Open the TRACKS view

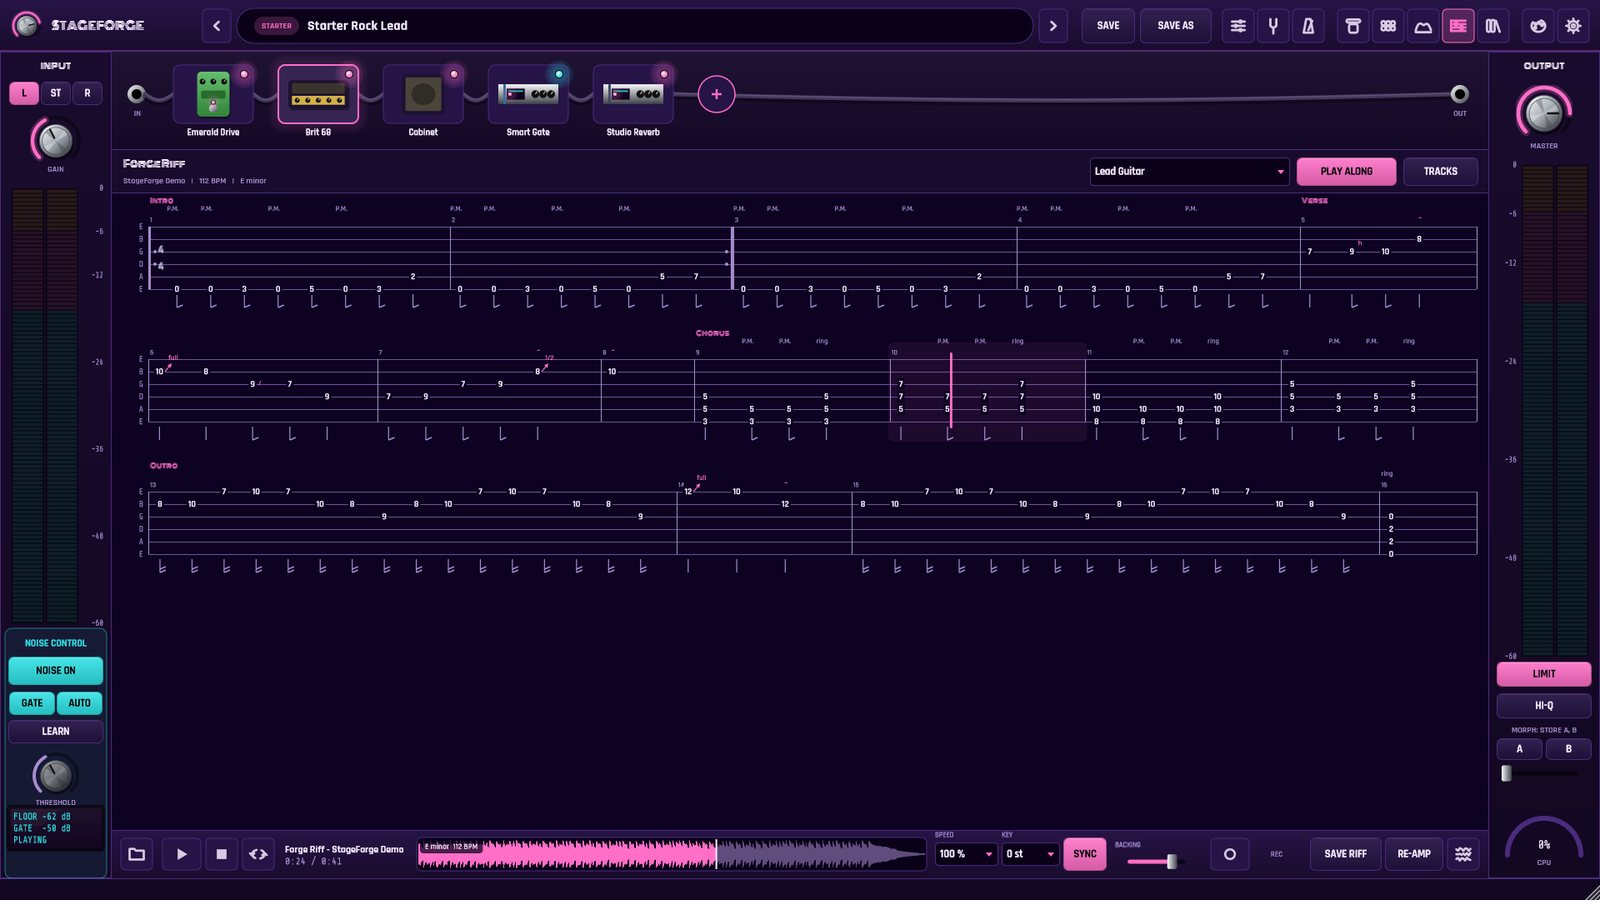(x=1441, y=172)
